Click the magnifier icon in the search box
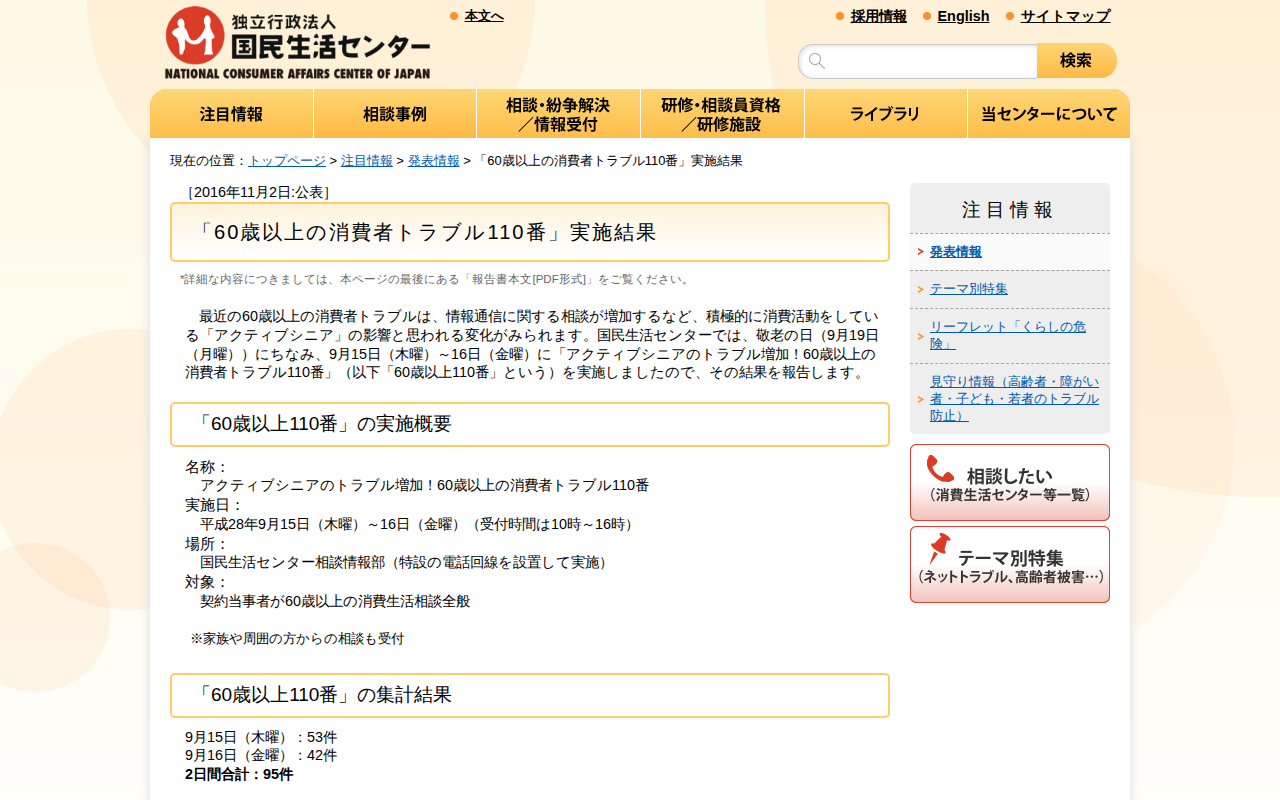Viewport: 1280px width, 800px height. pos(817,61)
